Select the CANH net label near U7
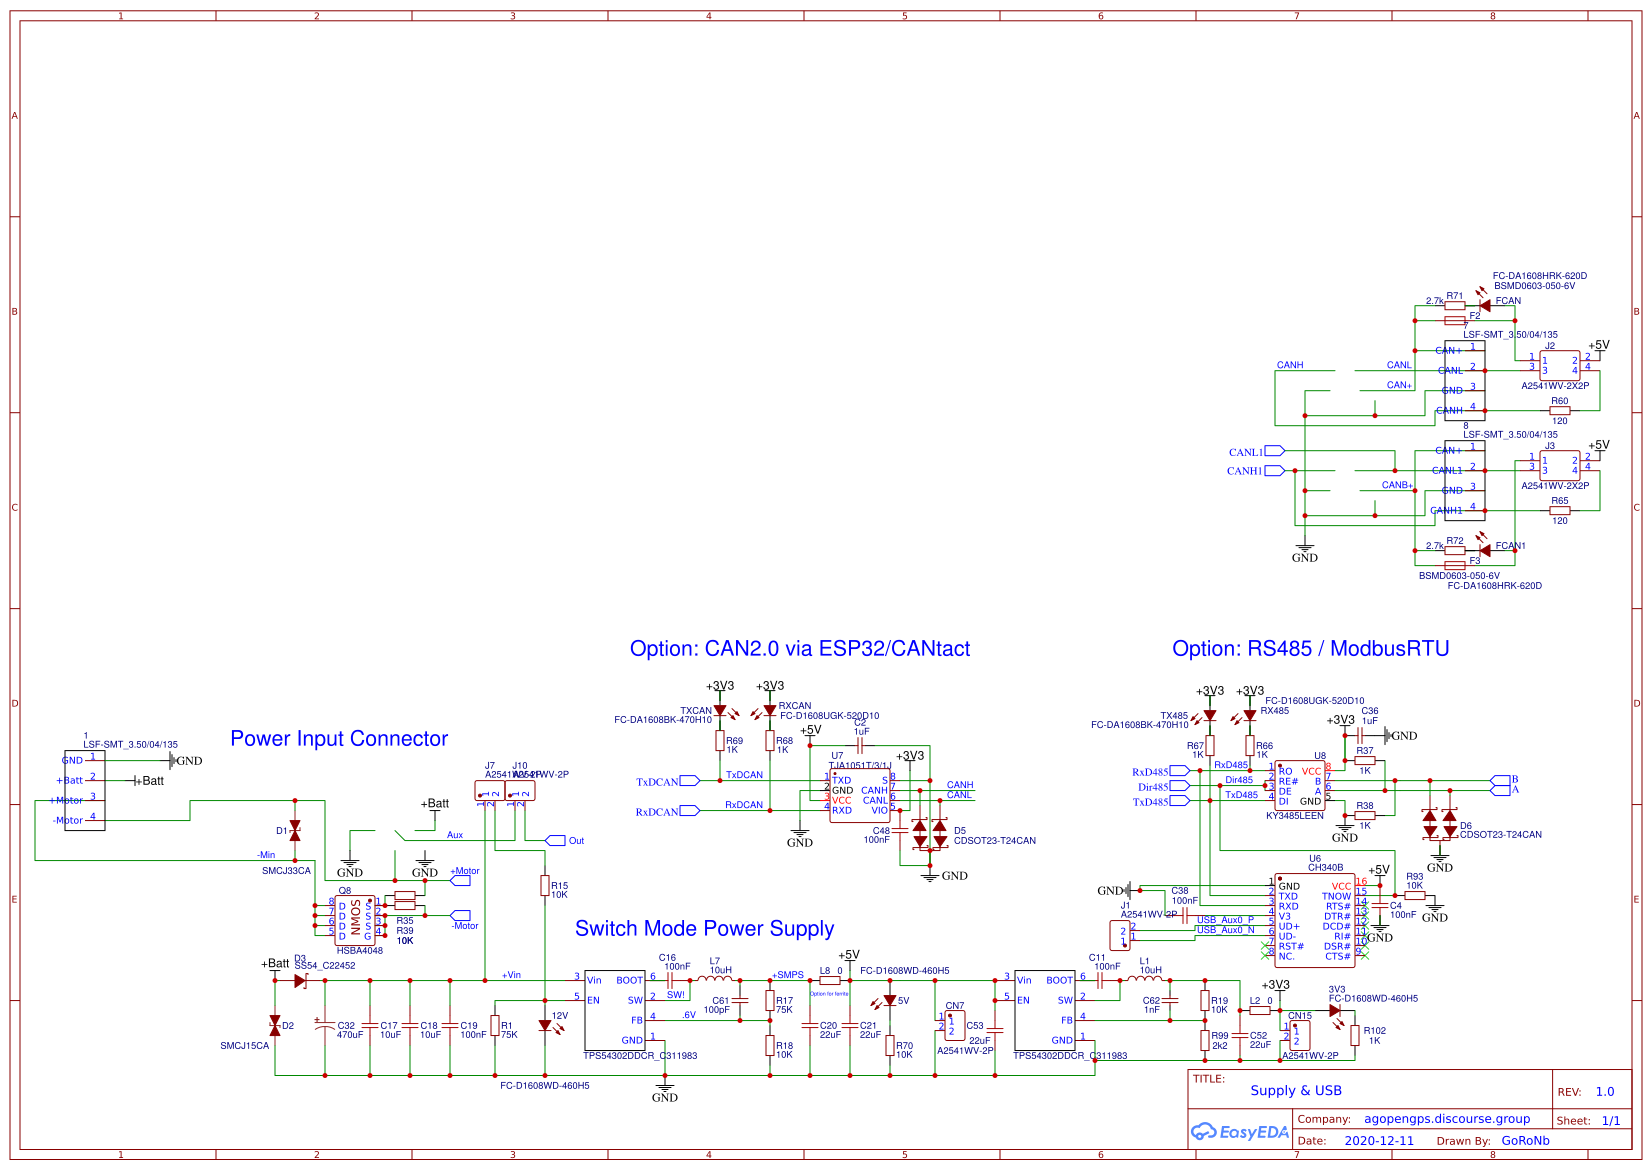Screen dimensions: 1652x1170 pyautogui.click(x=959, y=785)
